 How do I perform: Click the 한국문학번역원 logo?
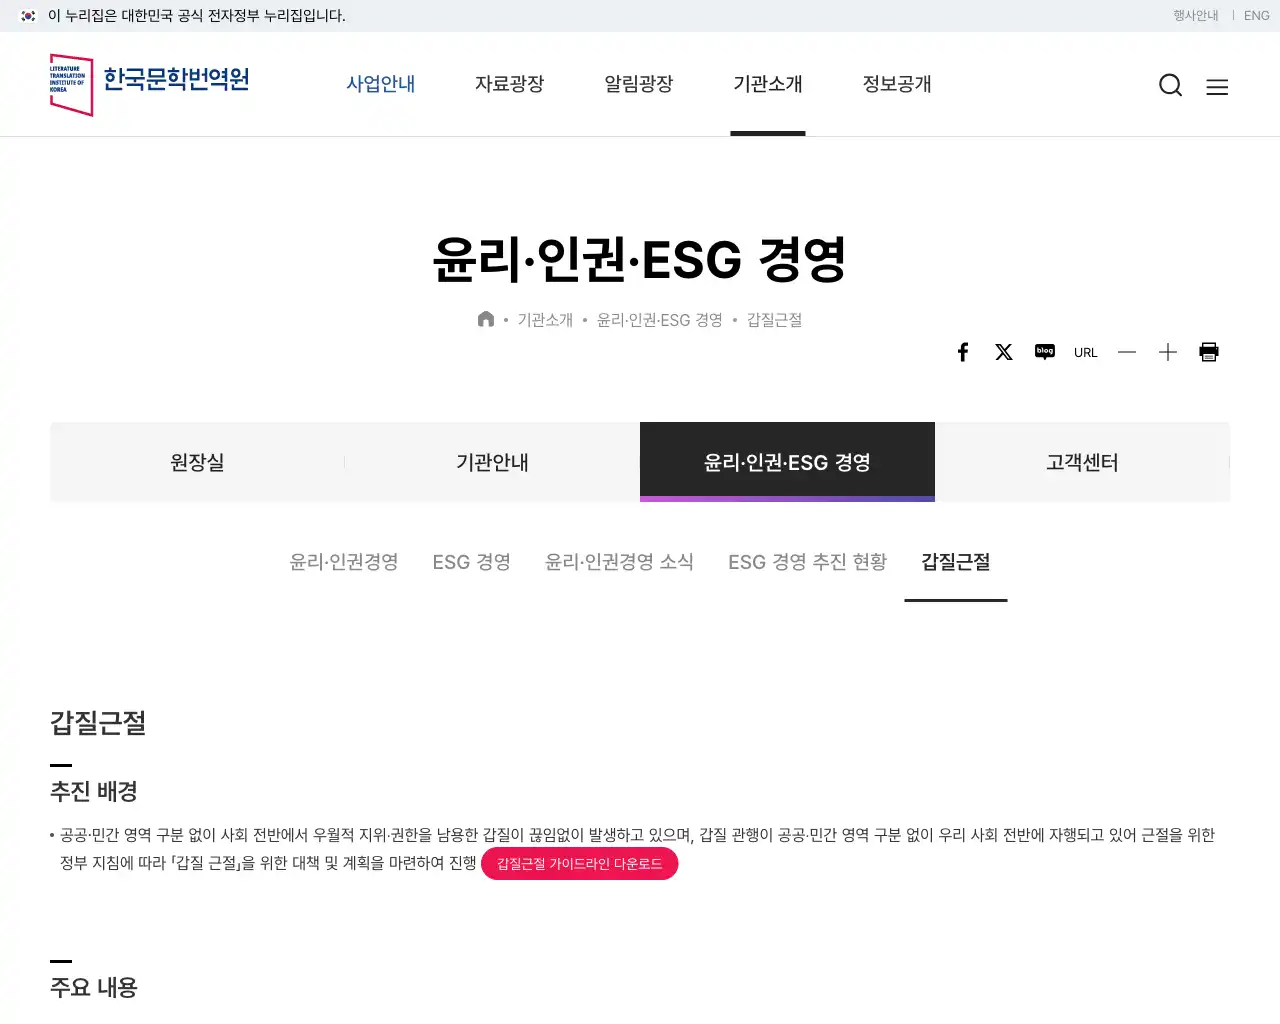(x=150, y=84)
